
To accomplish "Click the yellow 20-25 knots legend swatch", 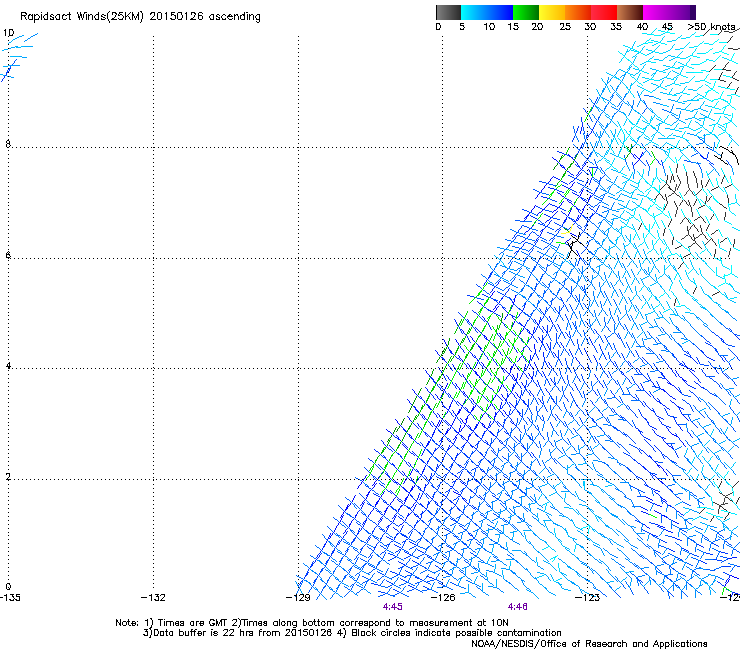I will pyautogui.click(x=552, y=12).
